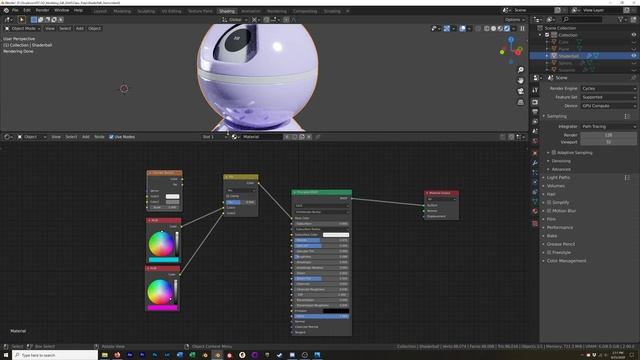The height and width of the screenshot is (360, 640).
Task: Pause the viewport render preview
Action: [x=522, y=29]
